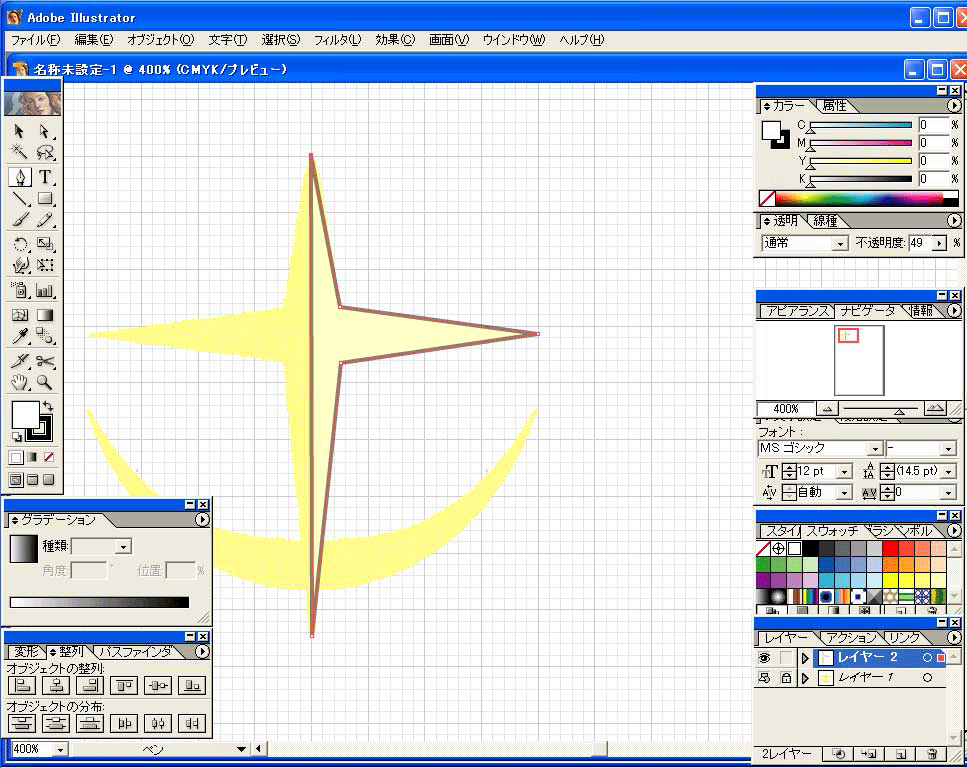Hide レイヤー 2 using its eye icon
Viewport: 967px width, 768px height.
point(765,658)
